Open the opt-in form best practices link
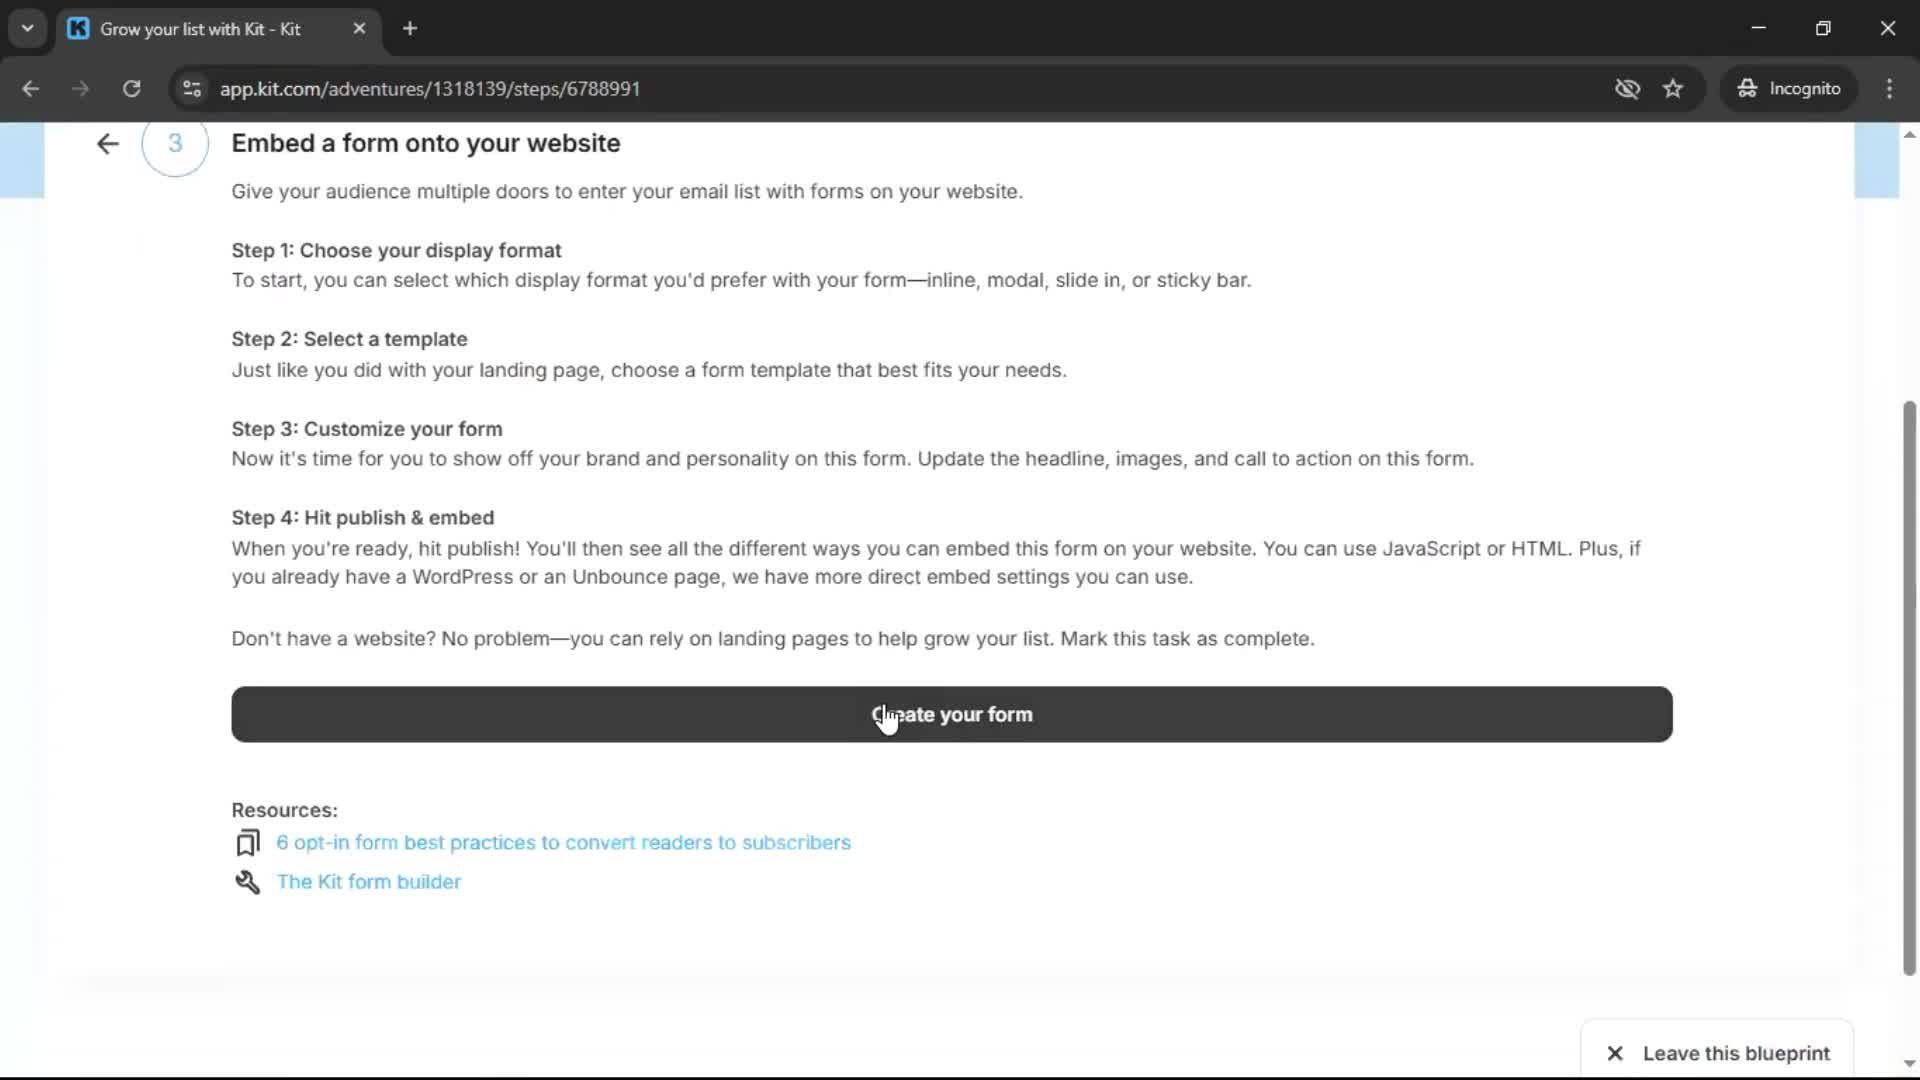Viewport: 1920px width, 1080px height. point(563,843)
